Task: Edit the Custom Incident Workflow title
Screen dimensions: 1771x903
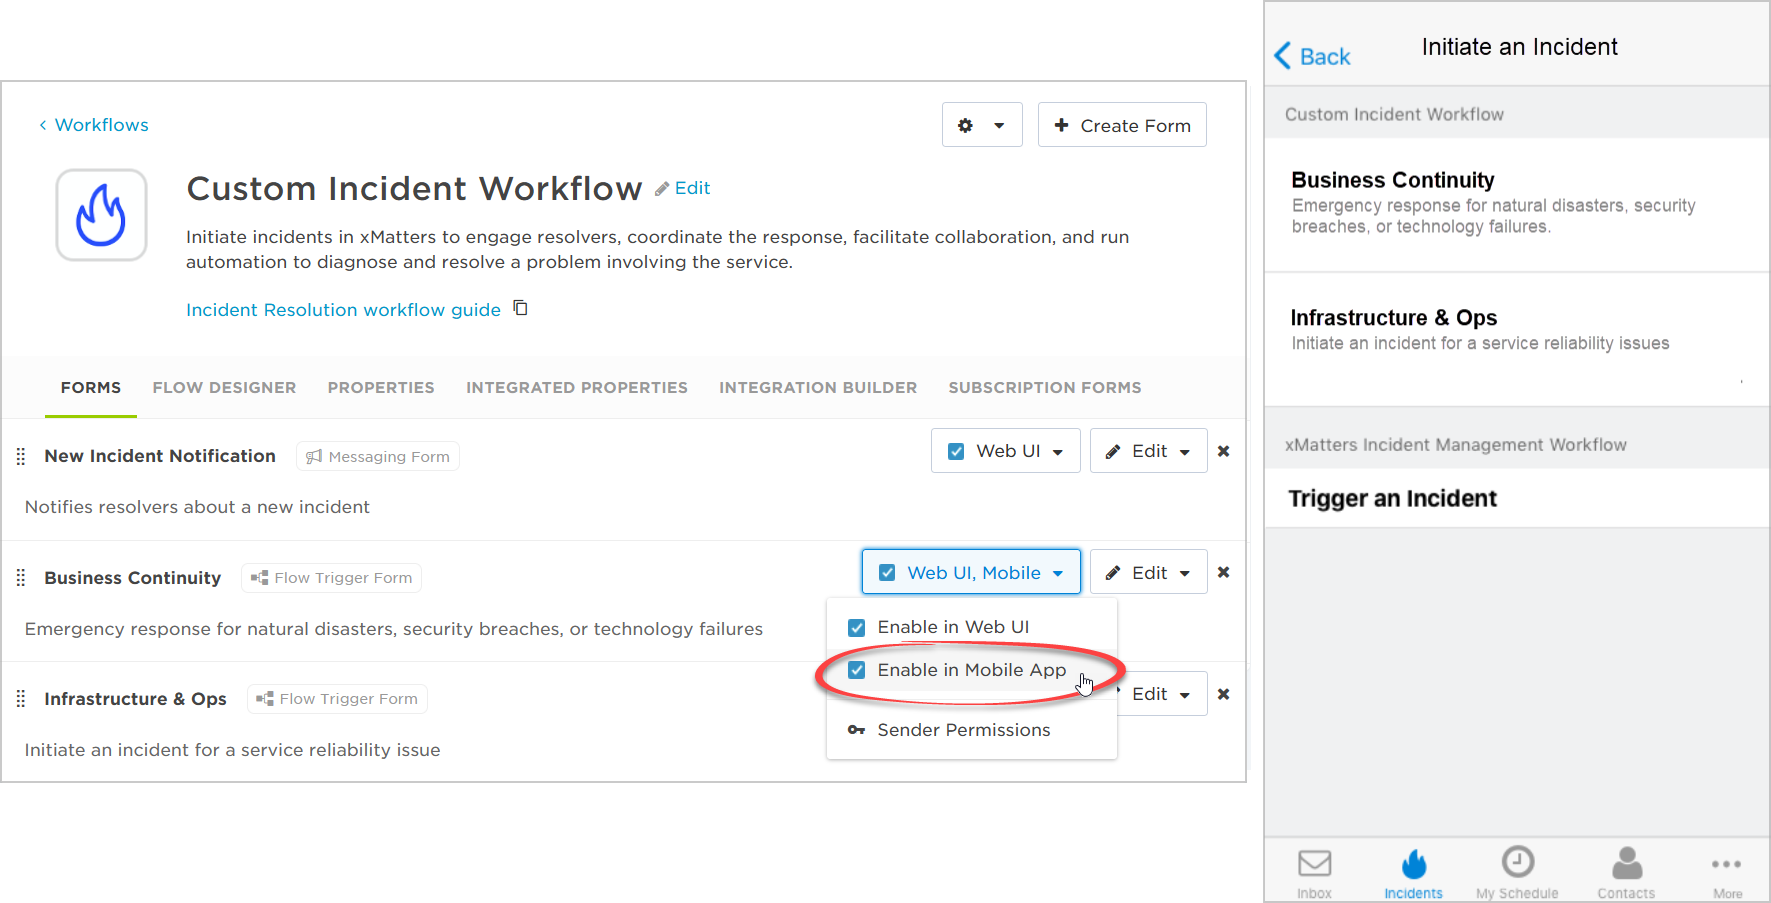Action: (x=683, y=188)
